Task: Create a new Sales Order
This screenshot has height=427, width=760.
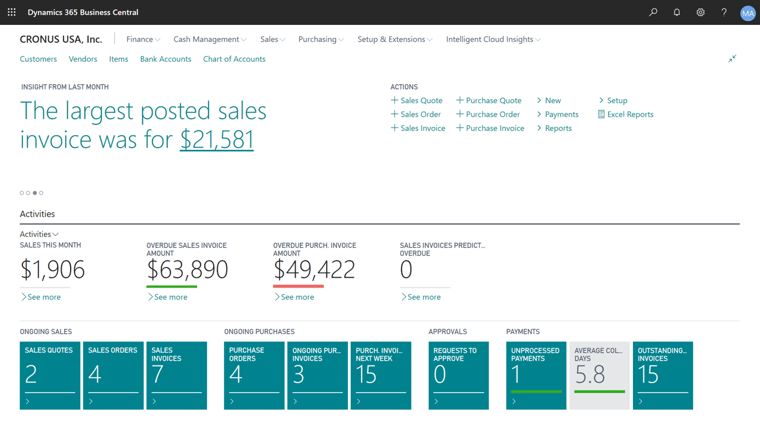Action: (416, 114)
